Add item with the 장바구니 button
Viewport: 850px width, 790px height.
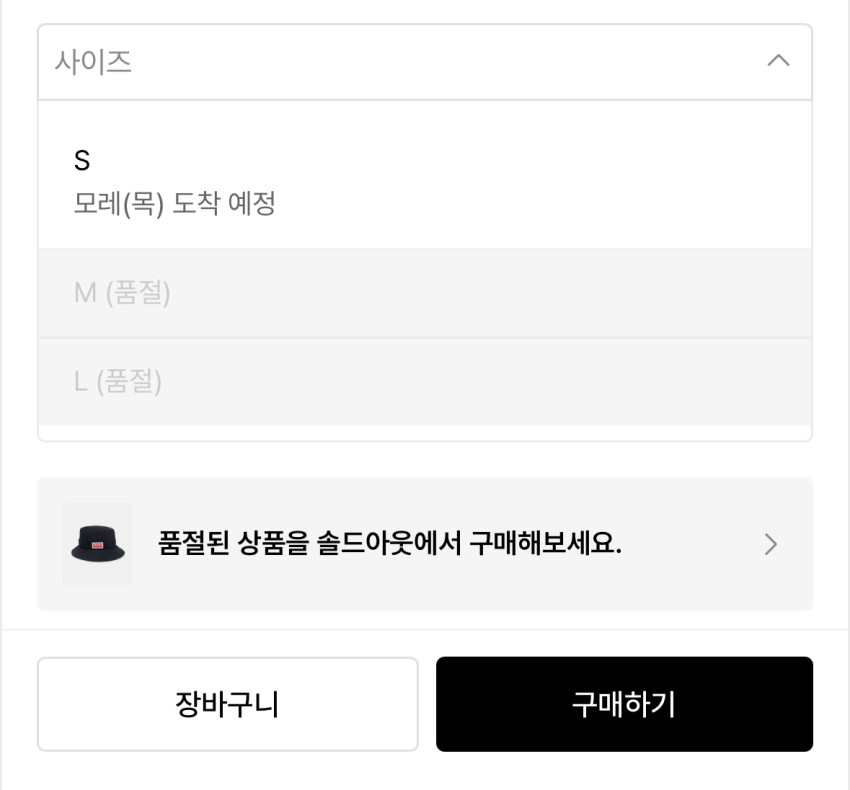pos(227,704)
